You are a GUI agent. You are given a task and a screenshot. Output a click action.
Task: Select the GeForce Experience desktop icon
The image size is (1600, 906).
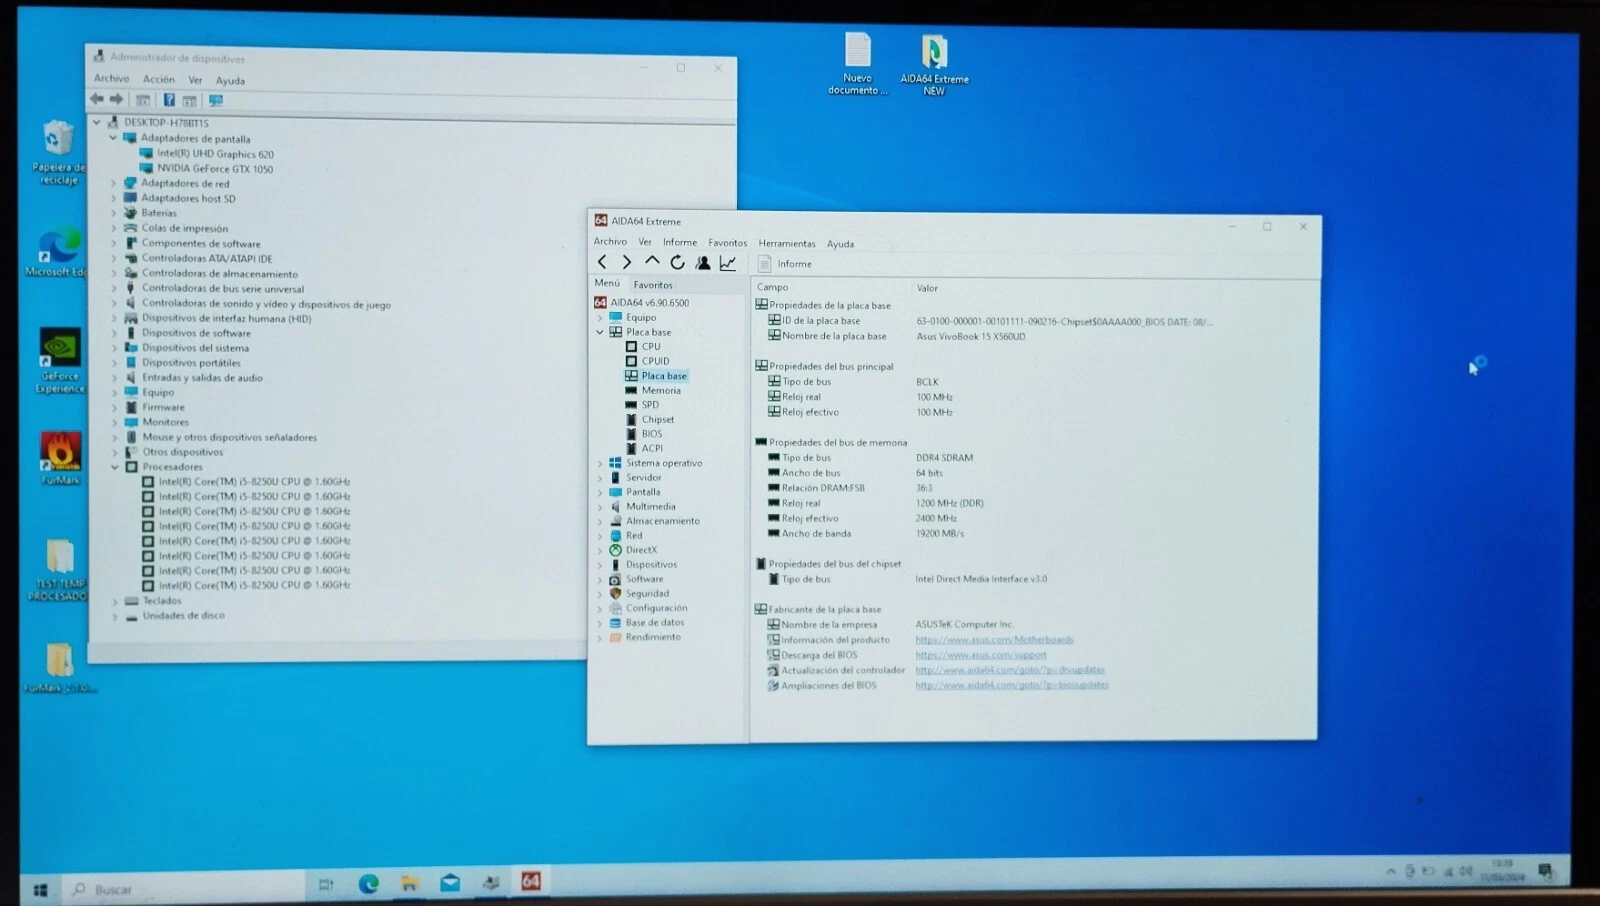pos(60,360)
